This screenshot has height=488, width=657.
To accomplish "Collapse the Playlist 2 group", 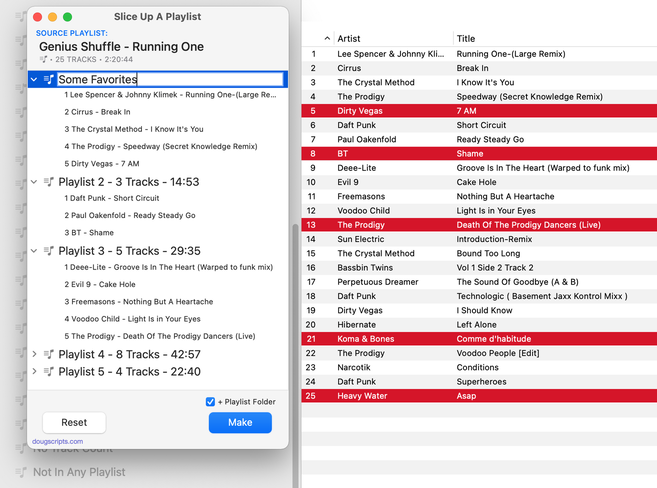I will click(x=34, y=182).
